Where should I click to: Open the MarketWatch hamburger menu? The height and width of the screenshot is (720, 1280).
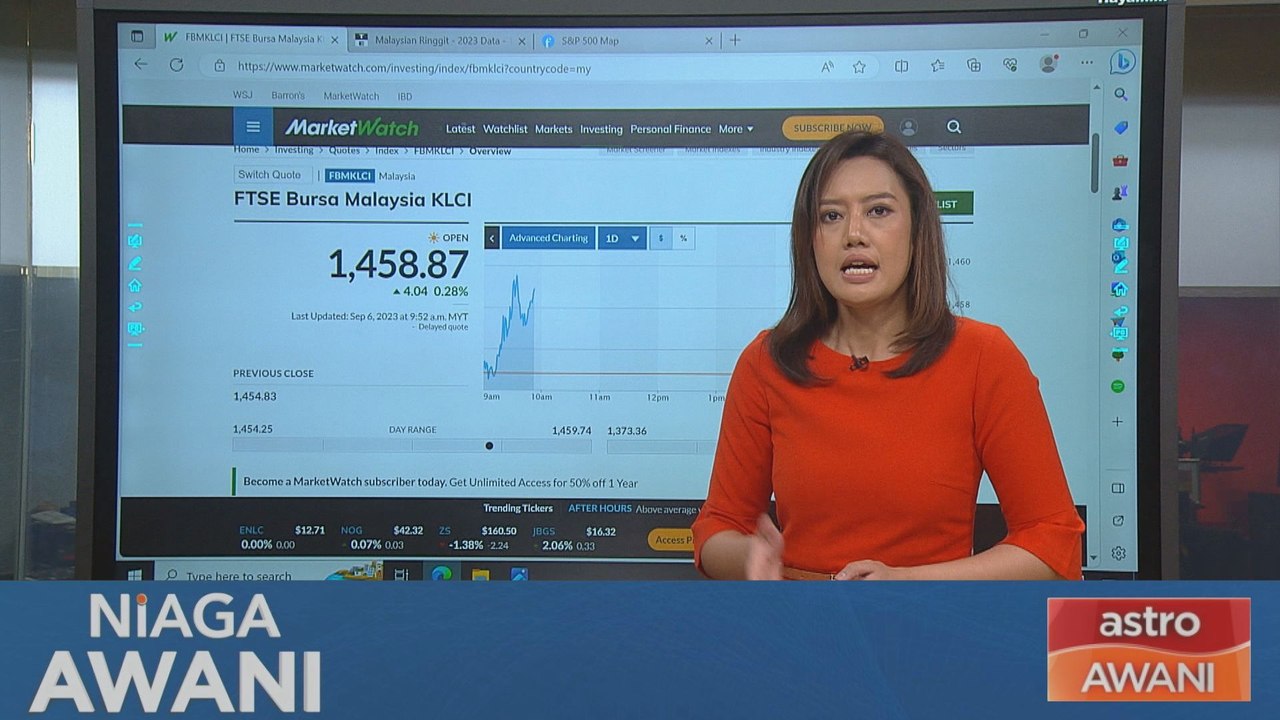coord(253,127)
